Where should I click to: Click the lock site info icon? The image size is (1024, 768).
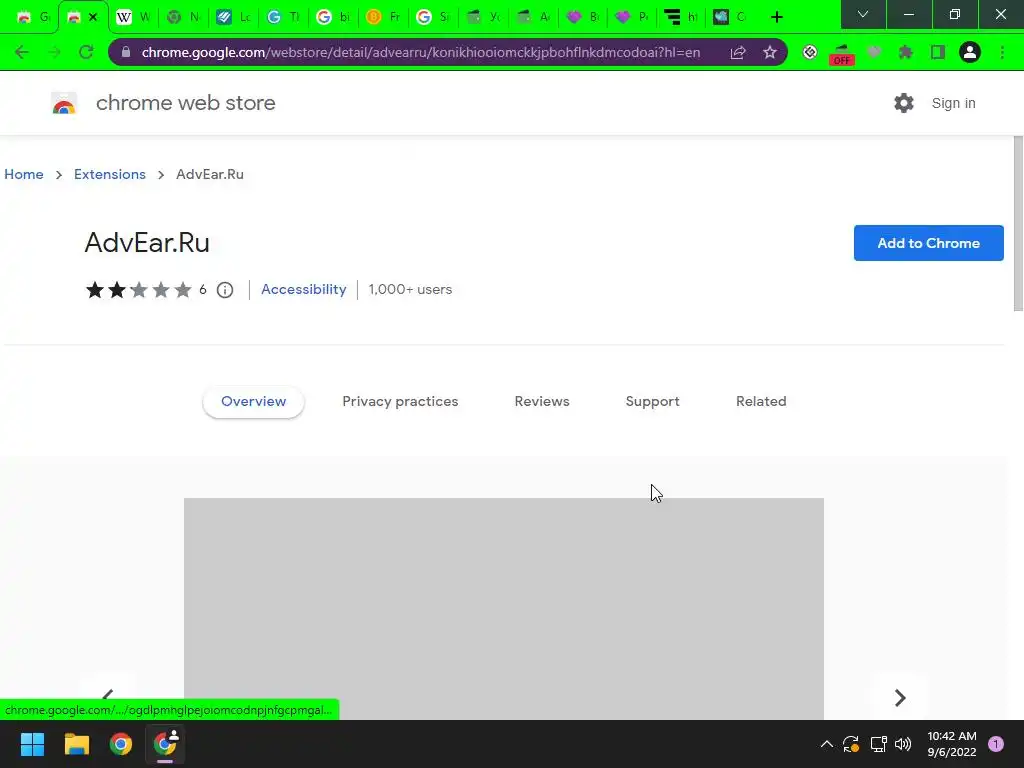tap(126, 52)
